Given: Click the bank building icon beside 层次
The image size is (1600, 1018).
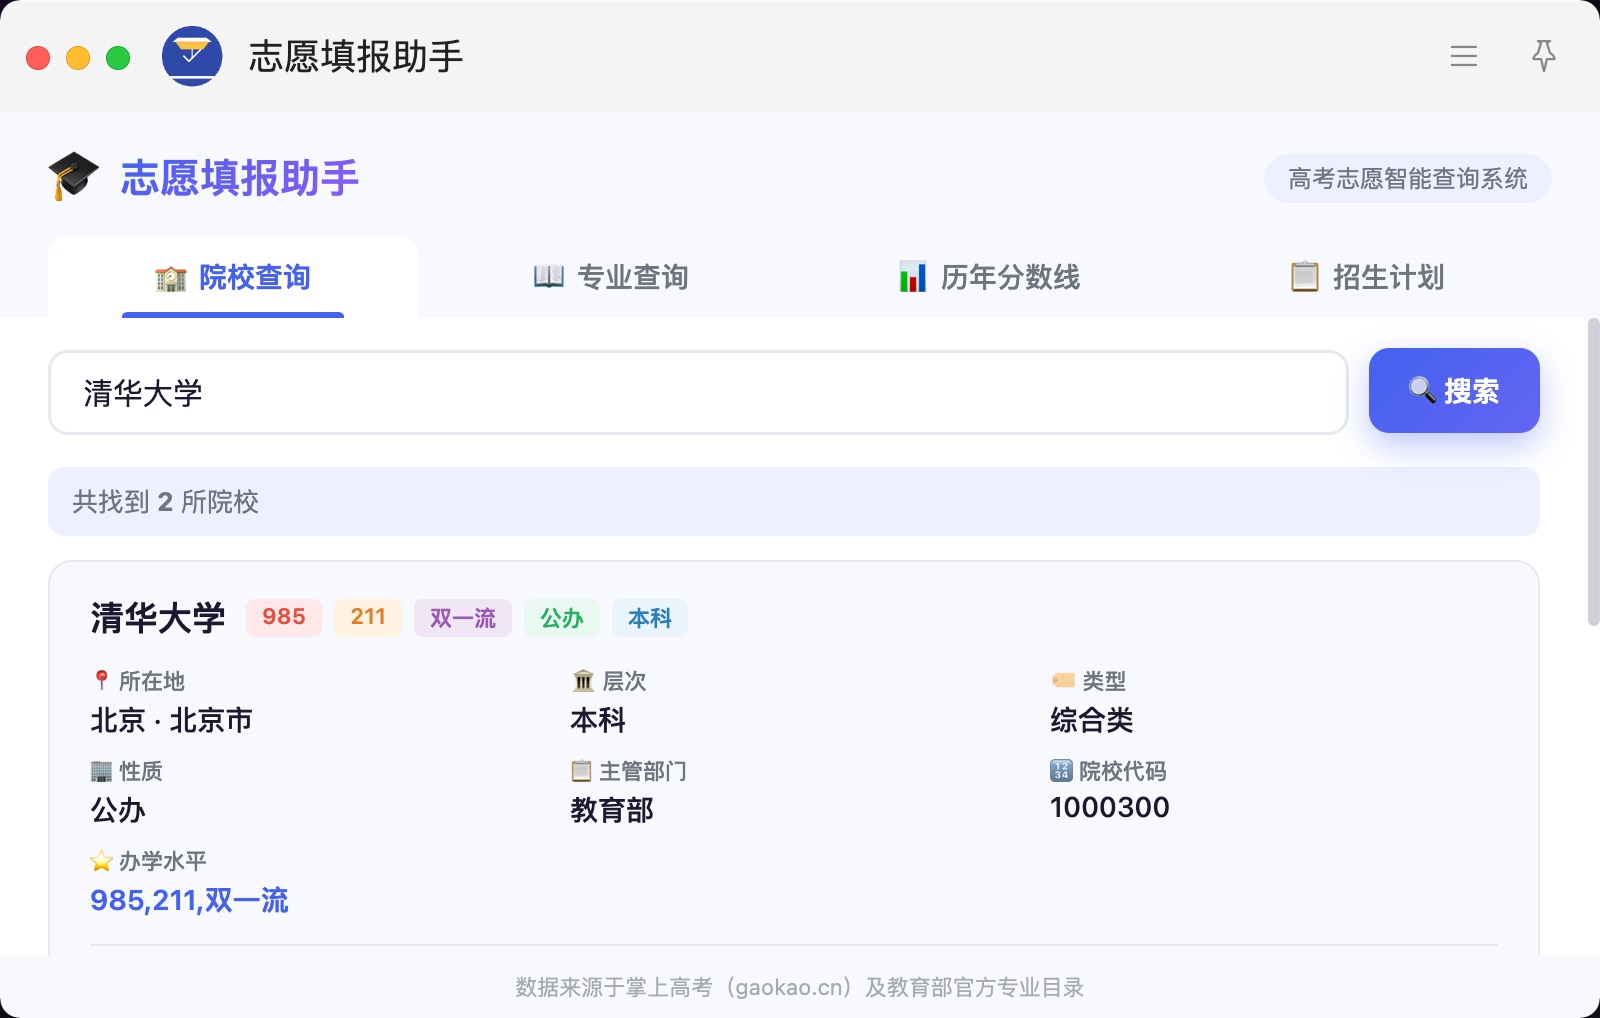Looking at the screenshot, I should 583,681.
